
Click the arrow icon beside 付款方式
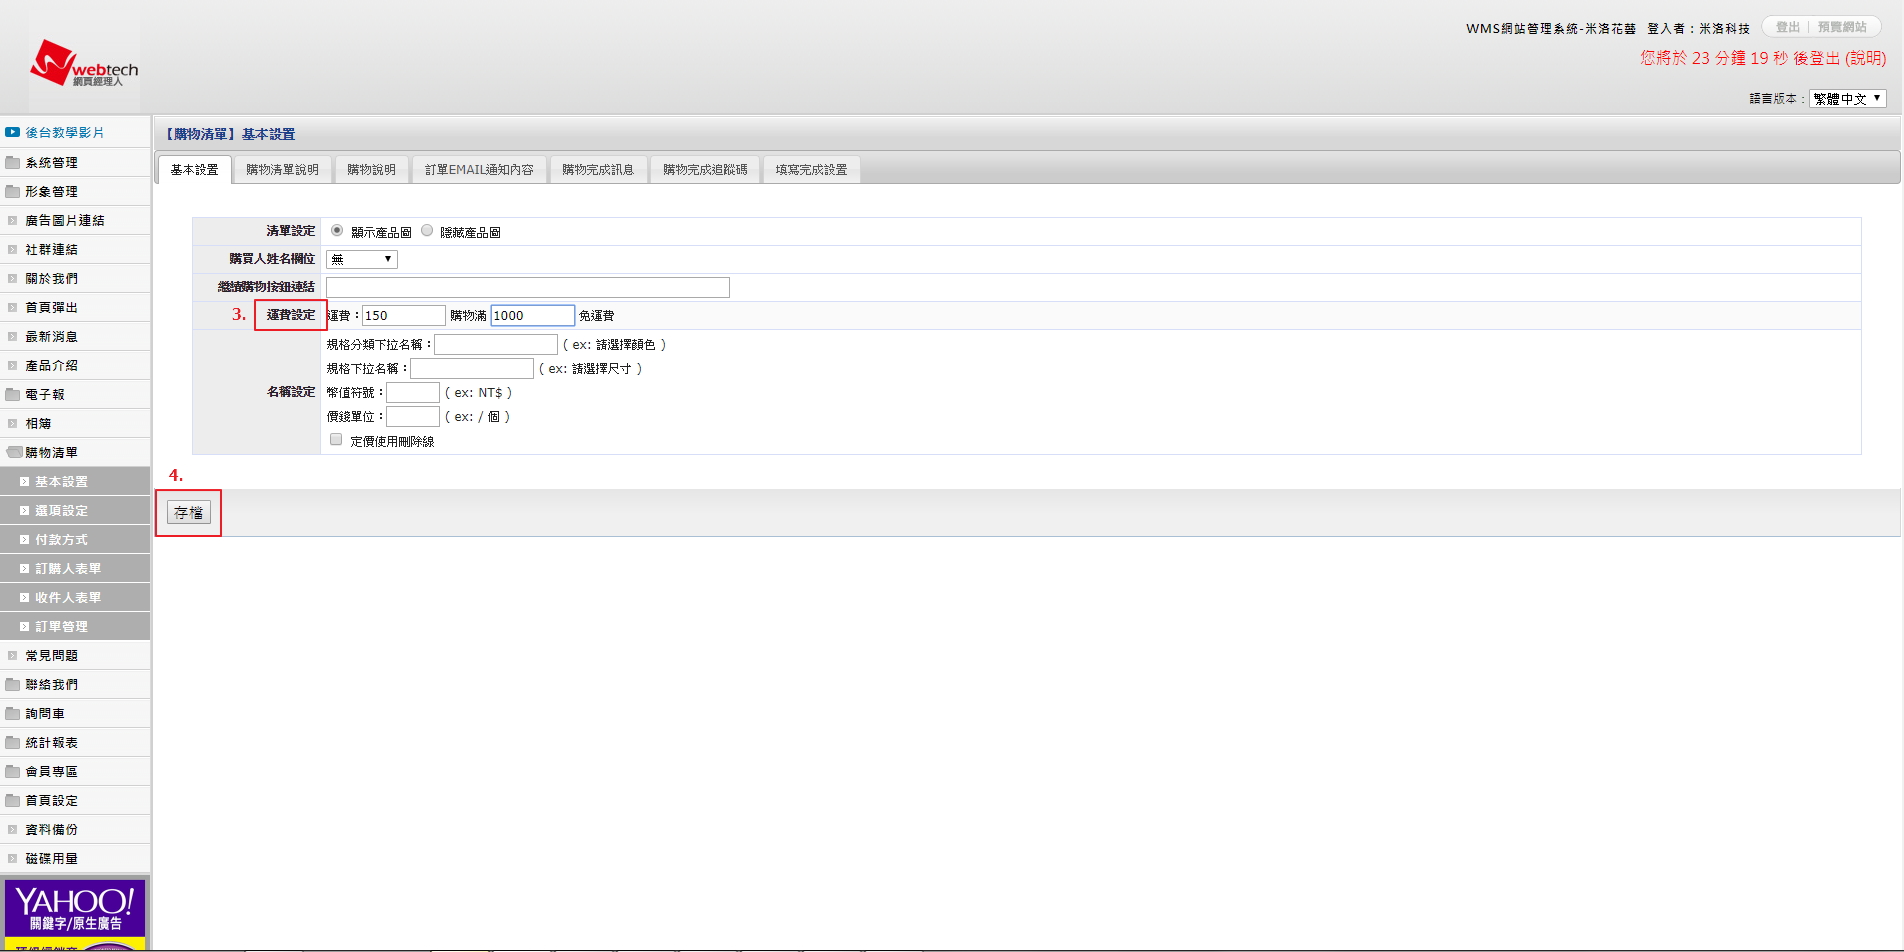tap(24, 539)
